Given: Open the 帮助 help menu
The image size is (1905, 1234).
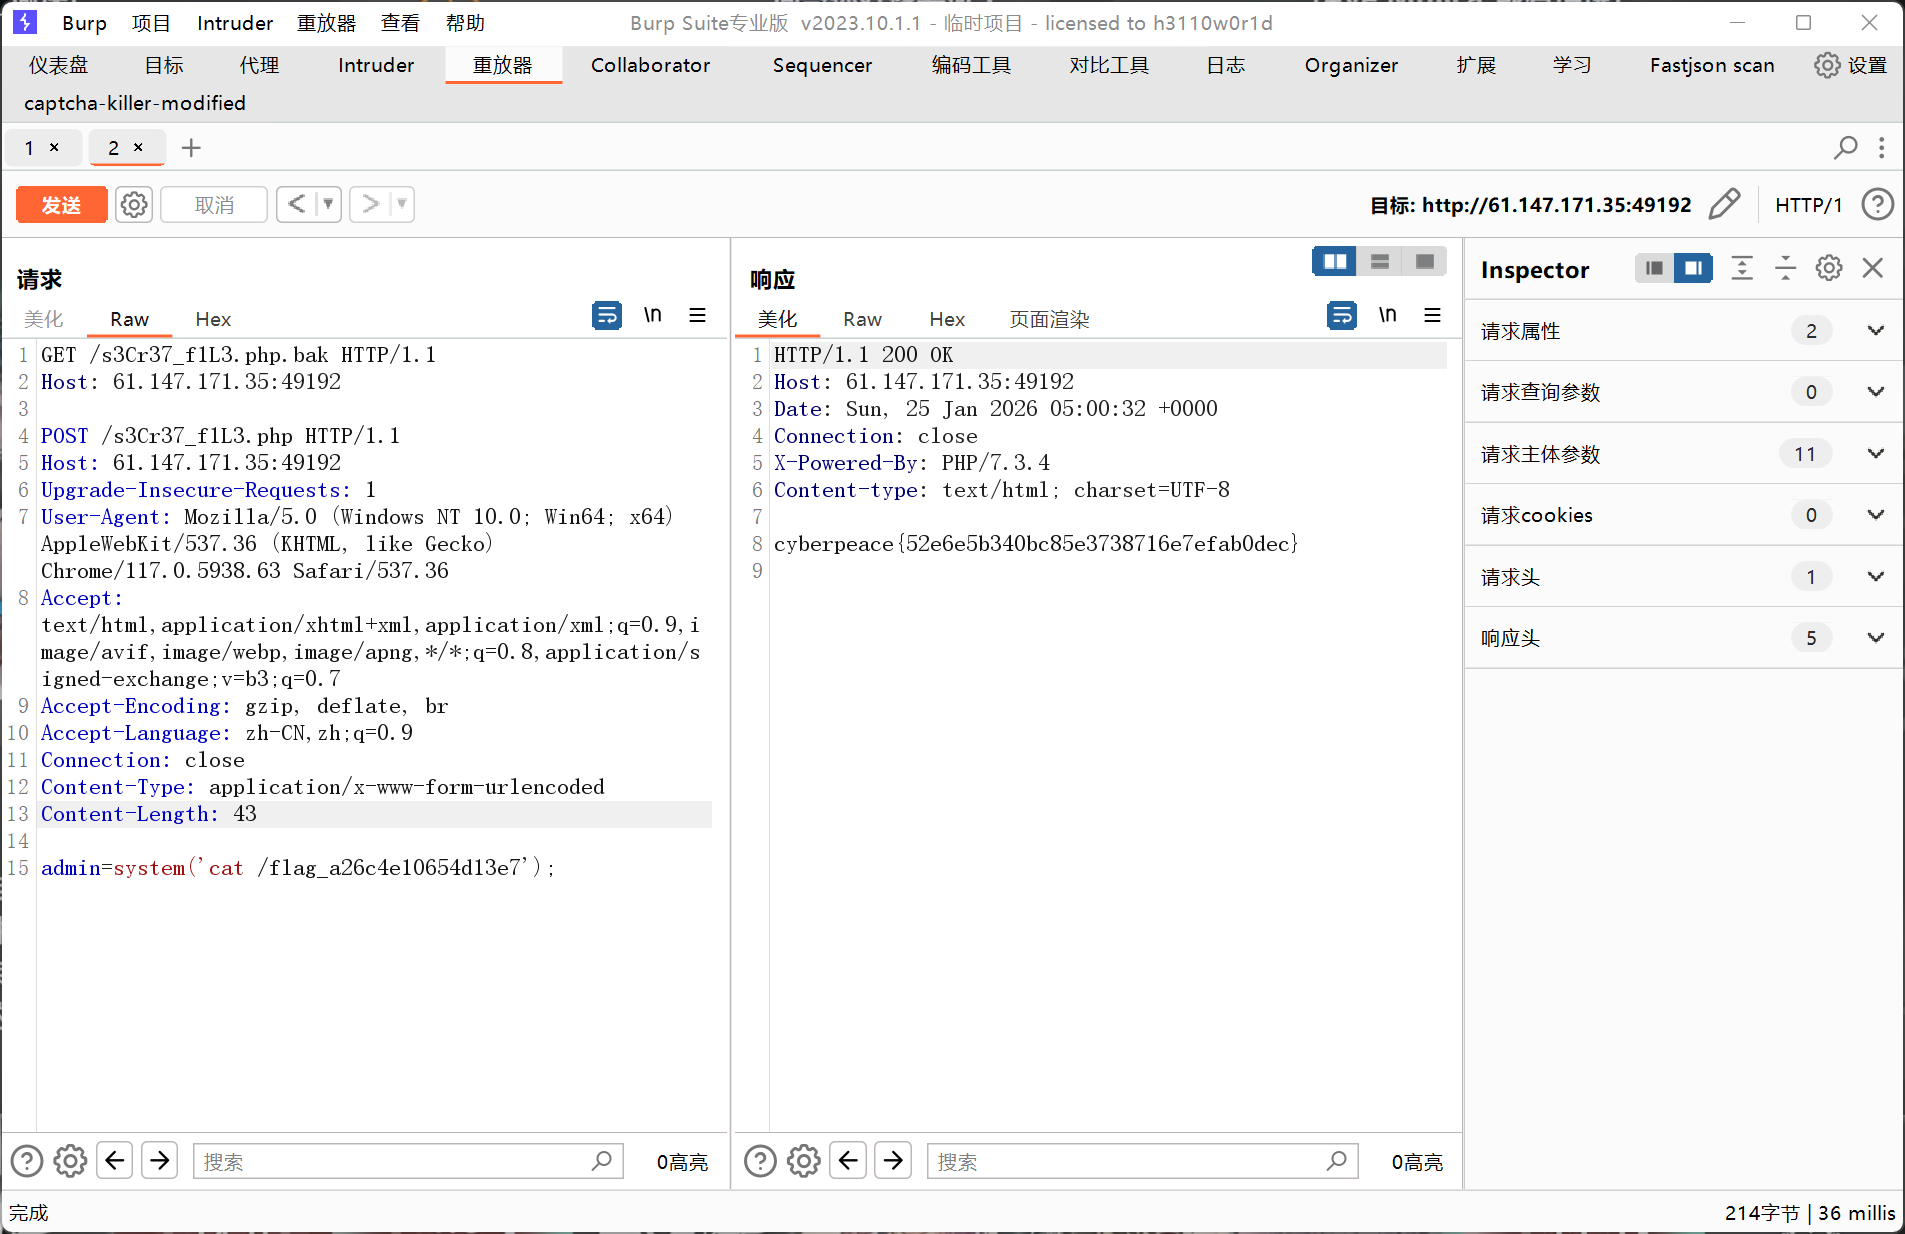Looking at the screenshot, I should [465, 23].
